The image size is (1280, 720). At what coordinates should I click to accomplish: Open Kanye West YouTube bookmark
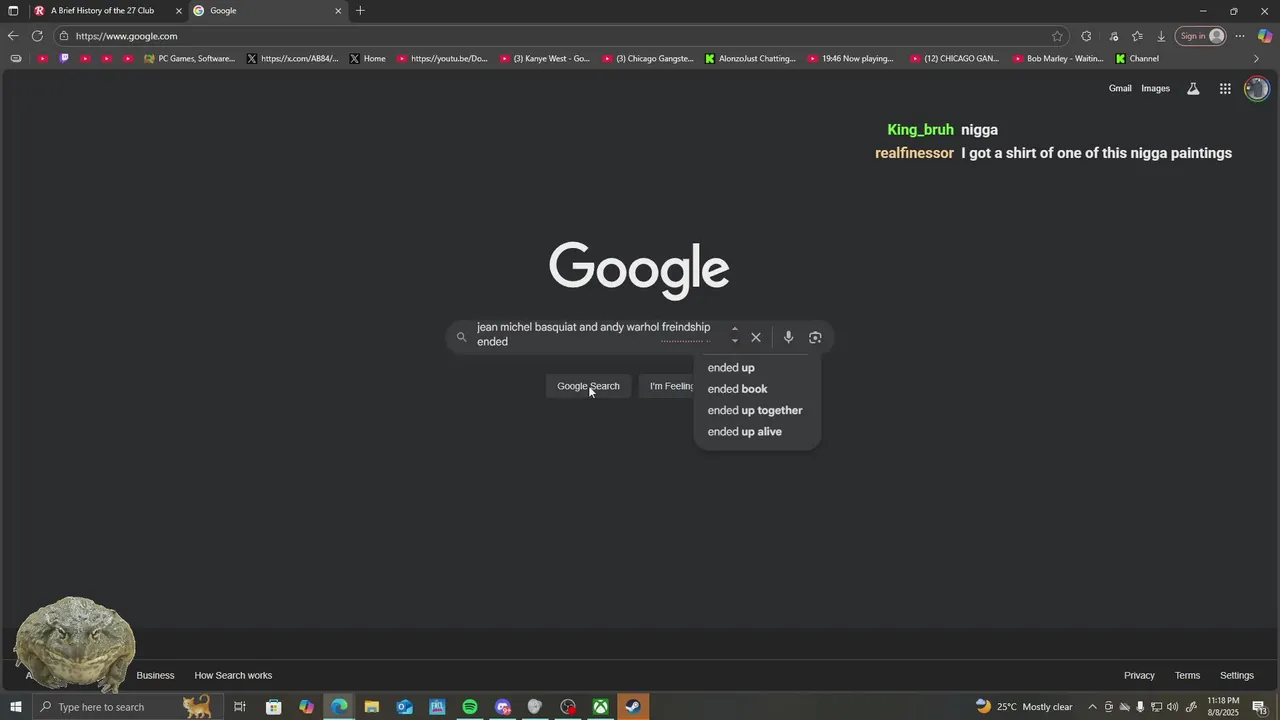[x=545, y=59]
